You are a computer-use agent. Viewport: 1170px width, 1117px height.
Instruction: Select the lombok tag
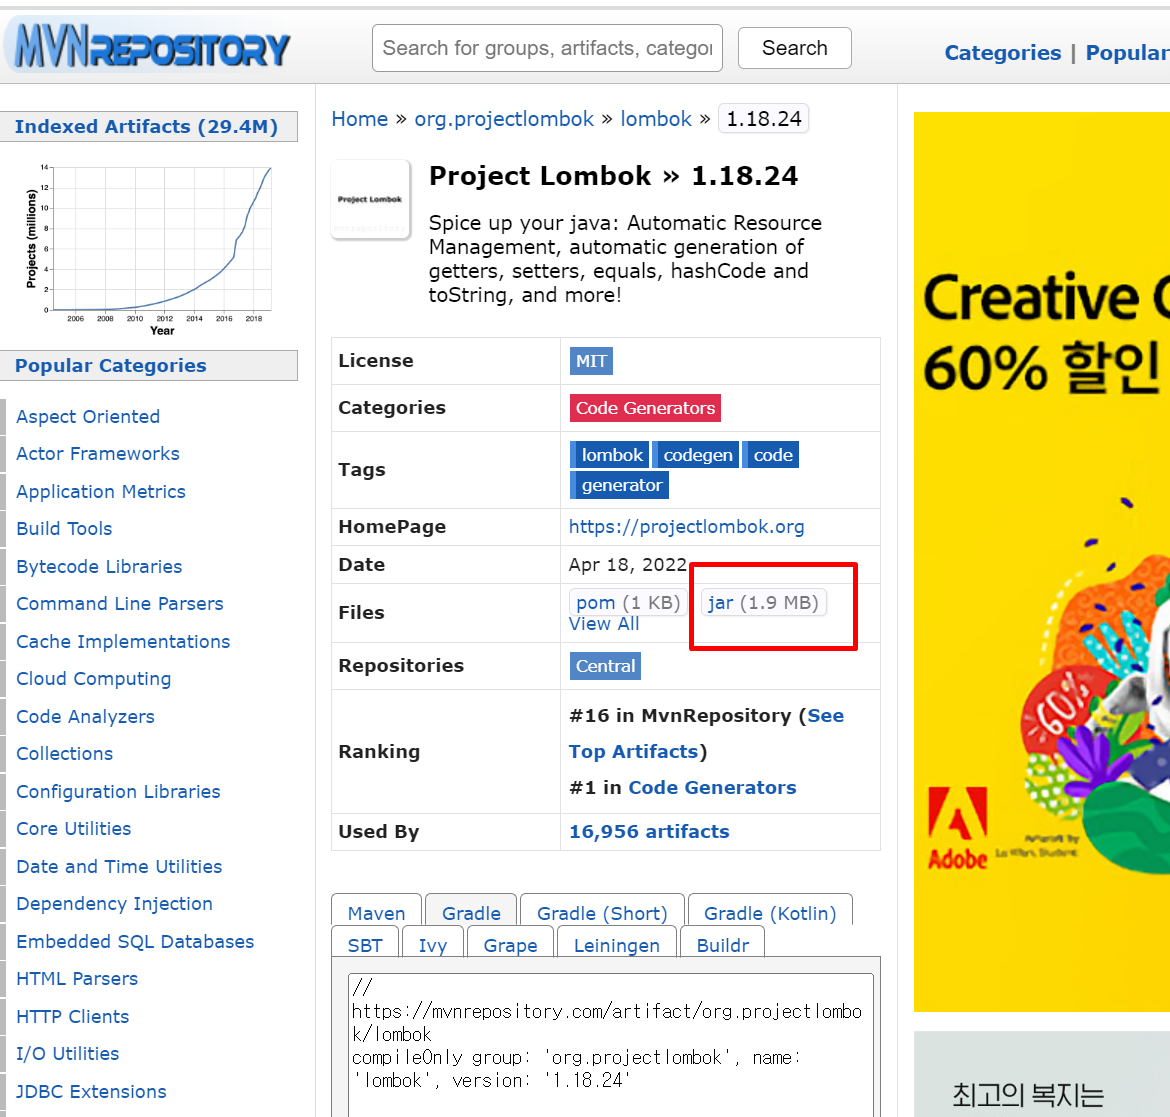610,454
